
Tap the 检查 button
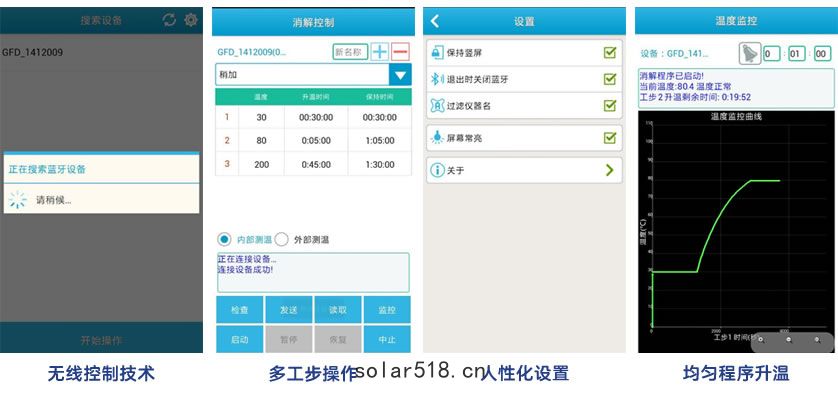pyautogui.click(x=239, y=310)
